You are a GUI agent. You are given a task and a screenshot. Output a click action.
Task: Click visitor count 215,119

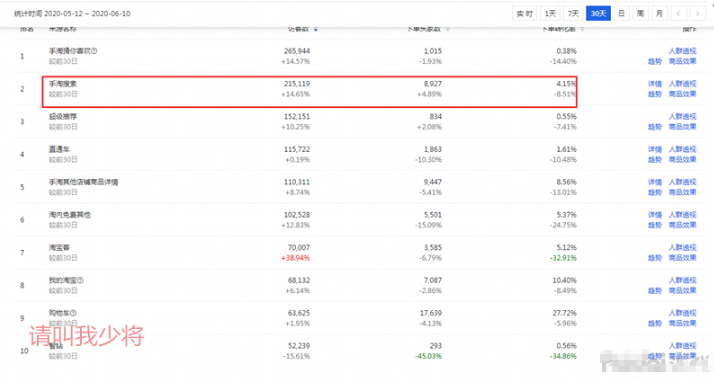click(297, 84)
